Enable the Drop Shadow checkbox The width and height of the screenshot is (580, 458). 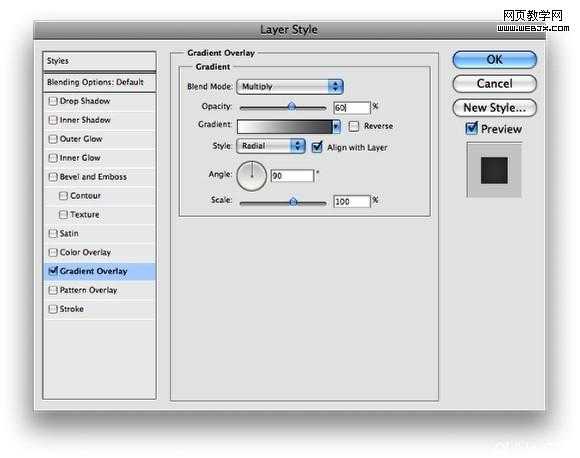53,101
